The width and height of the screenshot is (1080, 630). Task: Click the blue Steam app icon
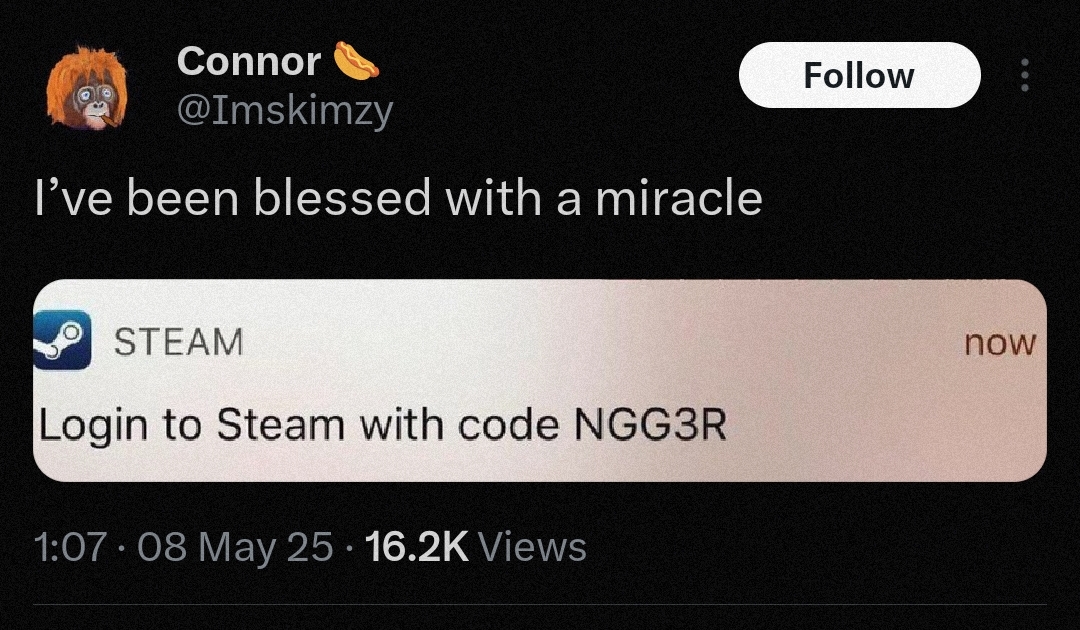62,339
